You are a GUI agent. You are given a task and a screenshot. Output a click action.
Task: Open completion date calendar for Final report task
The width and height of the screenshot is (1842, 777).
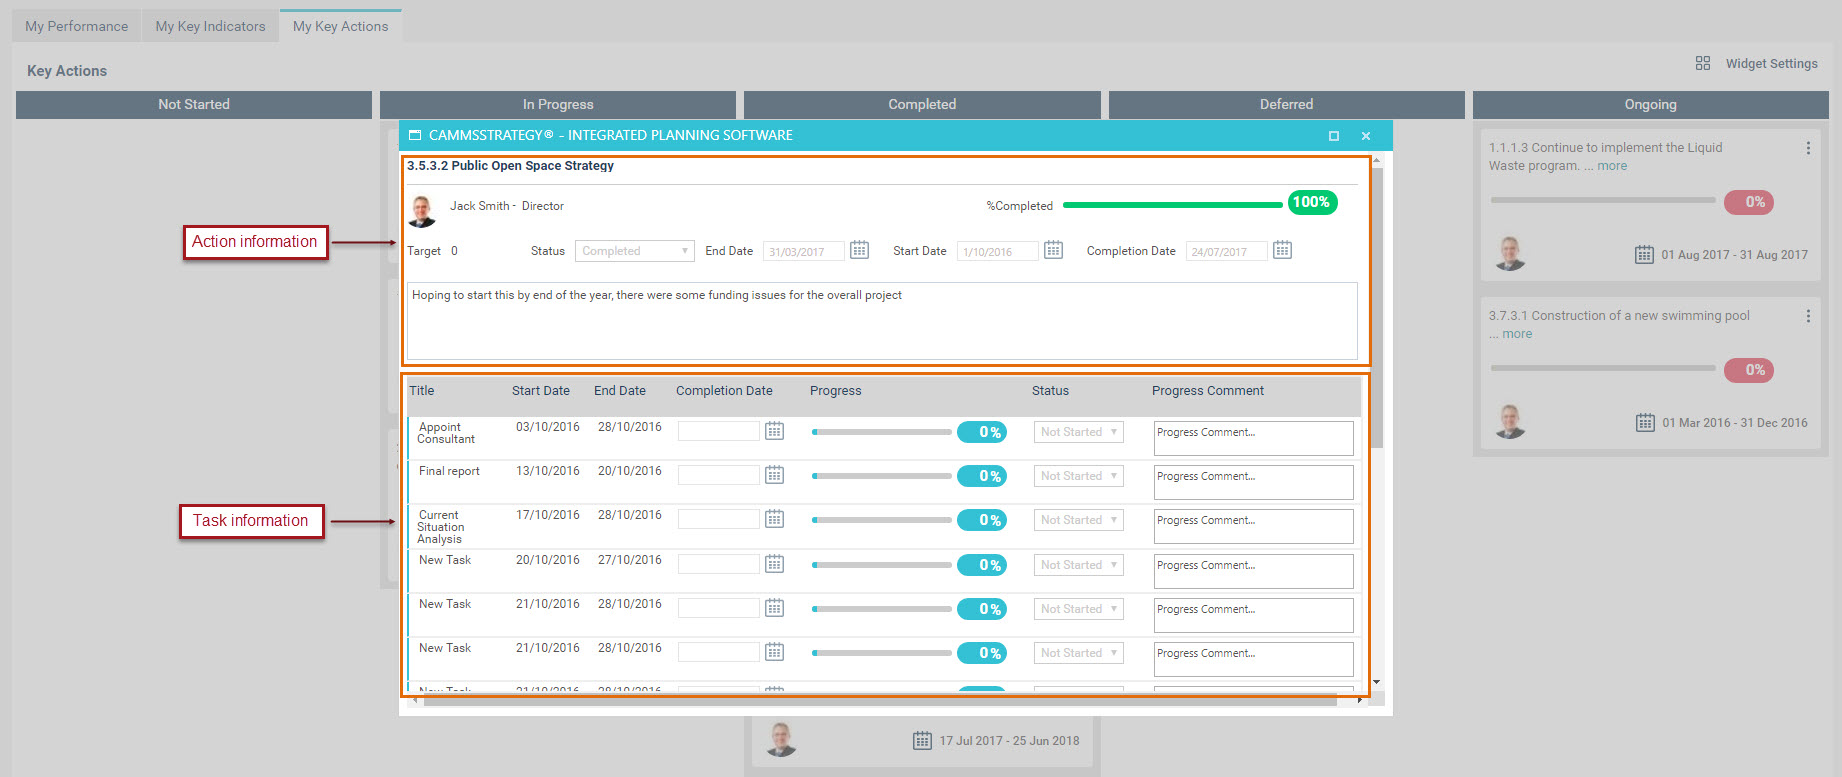coord(774,475)
